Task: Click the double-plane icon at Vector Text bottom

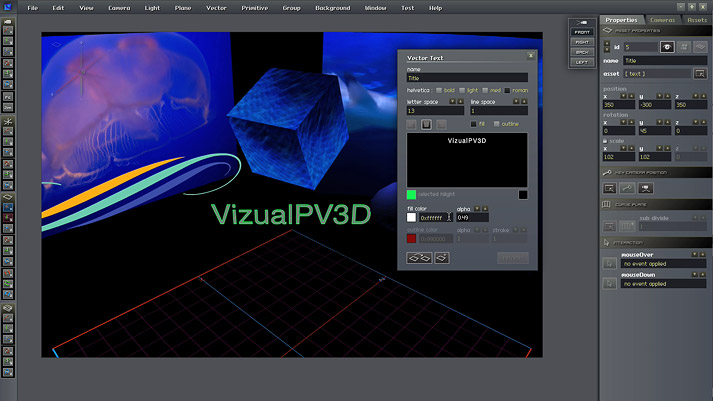Action: coord(418,258)
